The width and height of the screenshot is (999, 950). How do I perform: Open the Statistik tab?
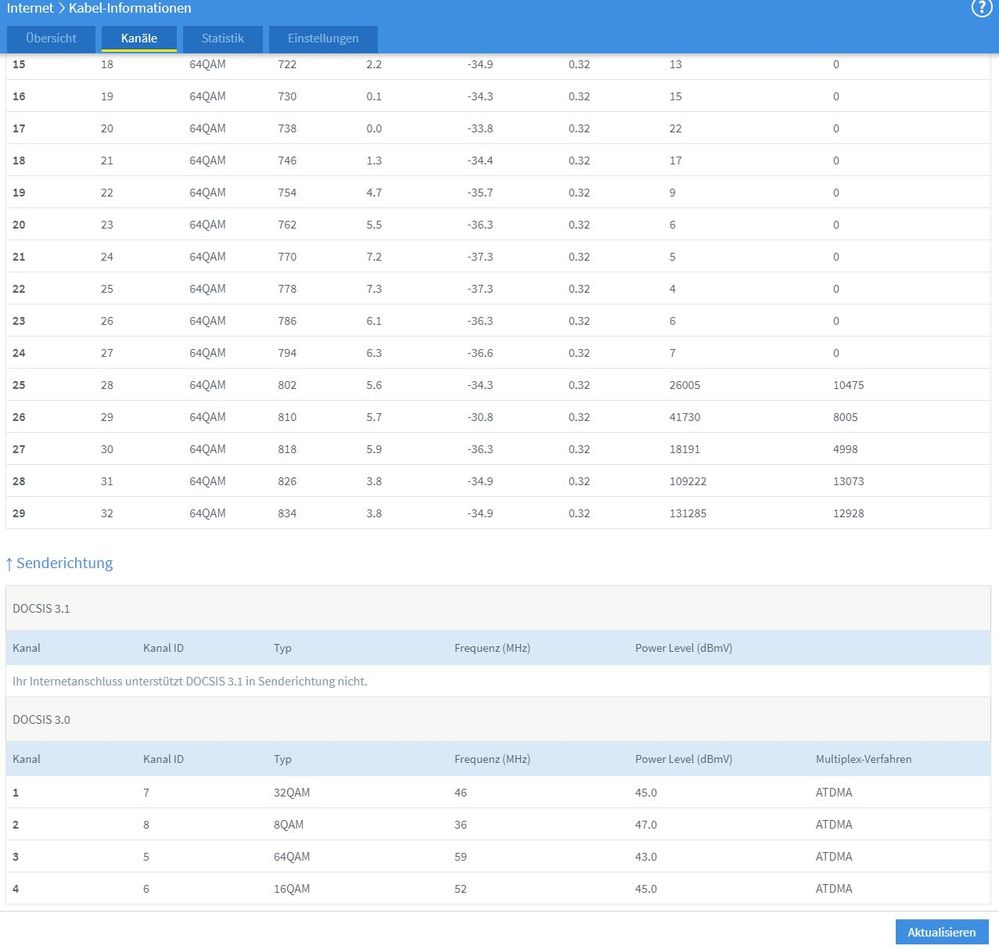(222, 39)
